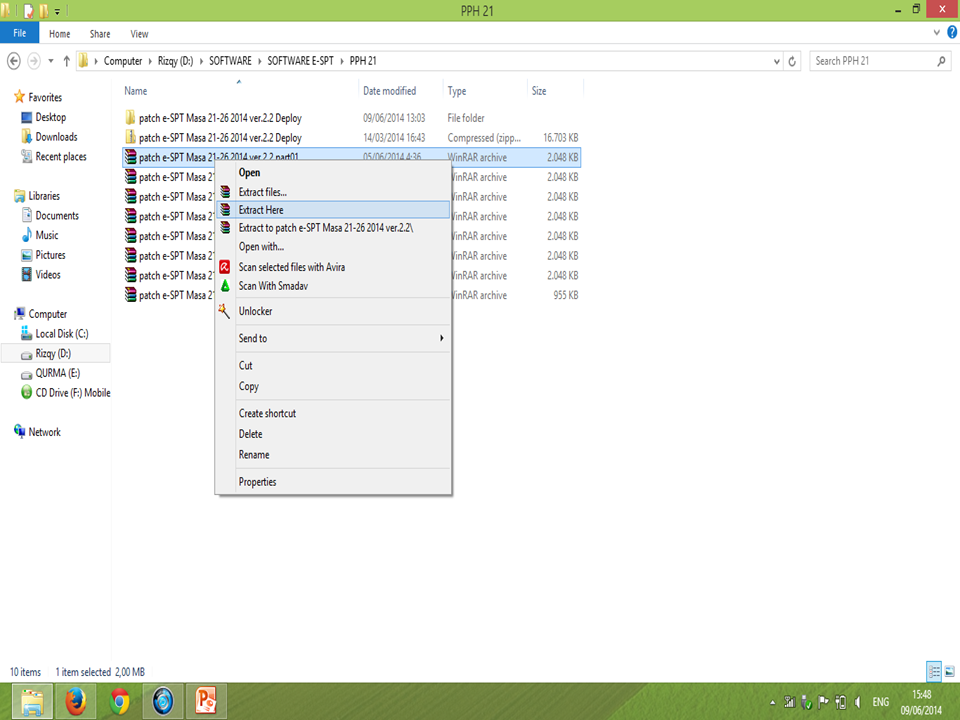Click the action center flag icon
The height and width of the screenshot is (720, 960).
[823, 702]
